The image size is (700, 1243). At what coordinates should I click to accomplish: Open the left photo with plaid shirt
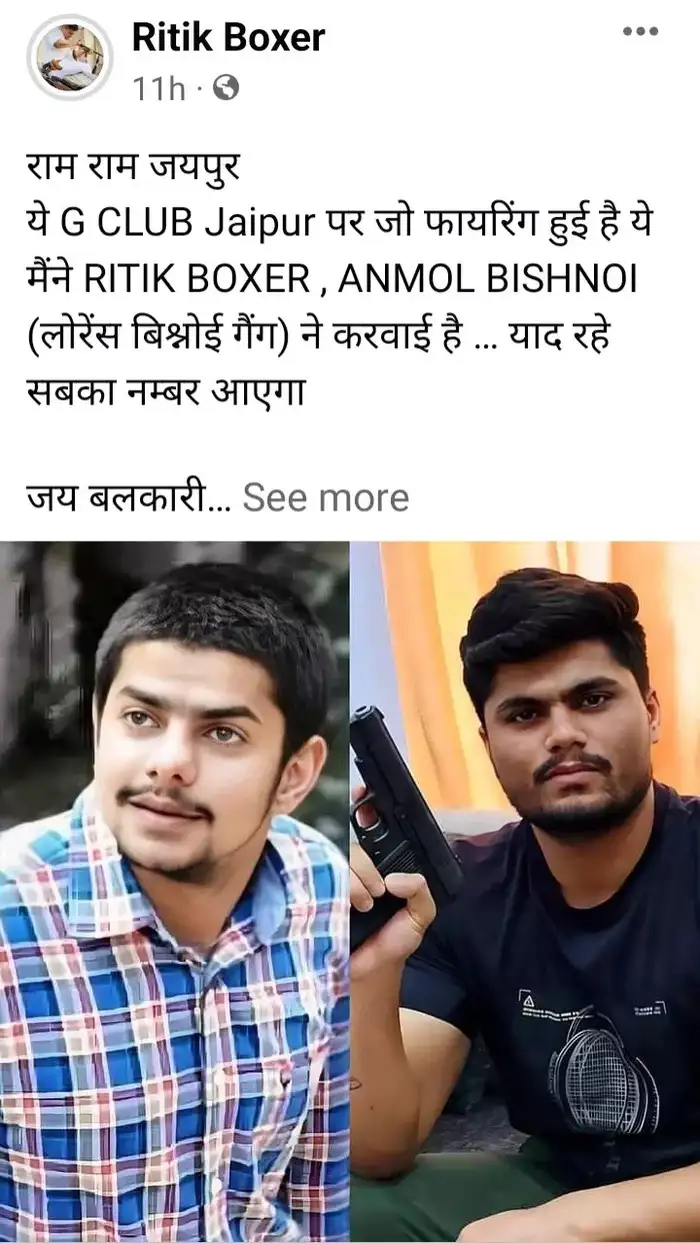click(x=174, y=891)
